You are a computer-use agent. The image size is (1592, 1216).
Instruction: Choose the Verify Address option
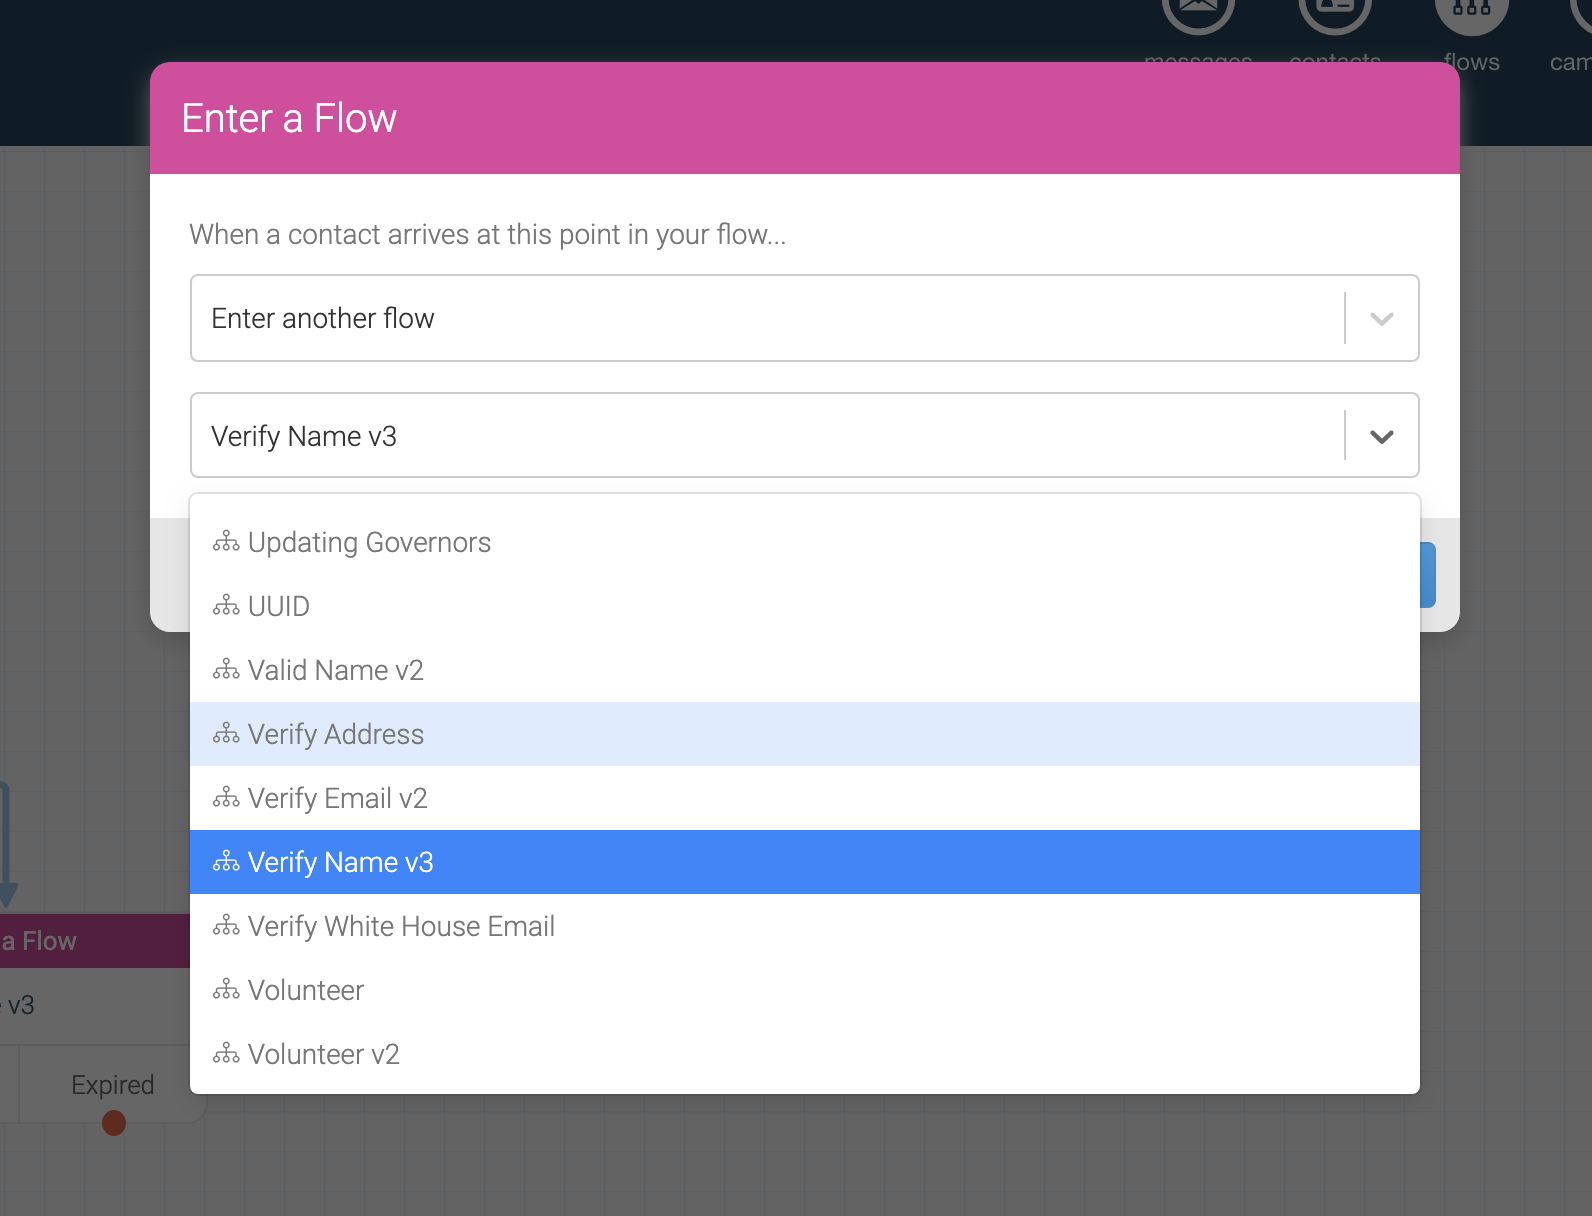point(805,734)
